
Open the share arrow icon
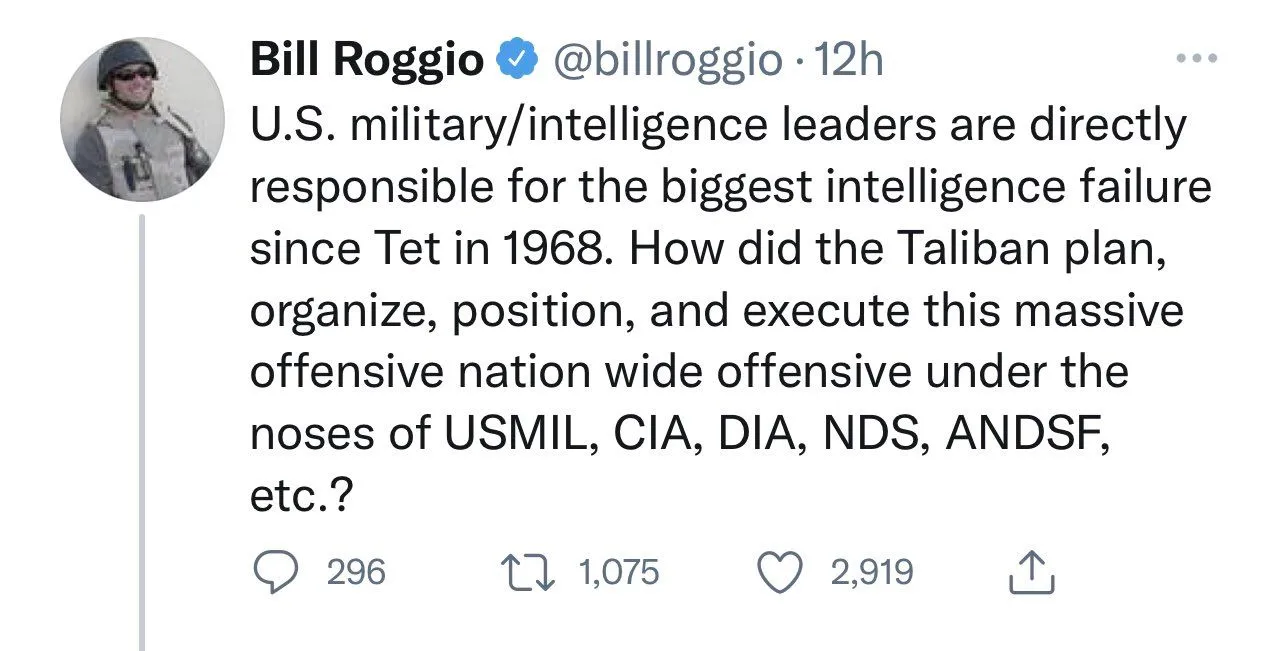click(x=1034, y=572)
